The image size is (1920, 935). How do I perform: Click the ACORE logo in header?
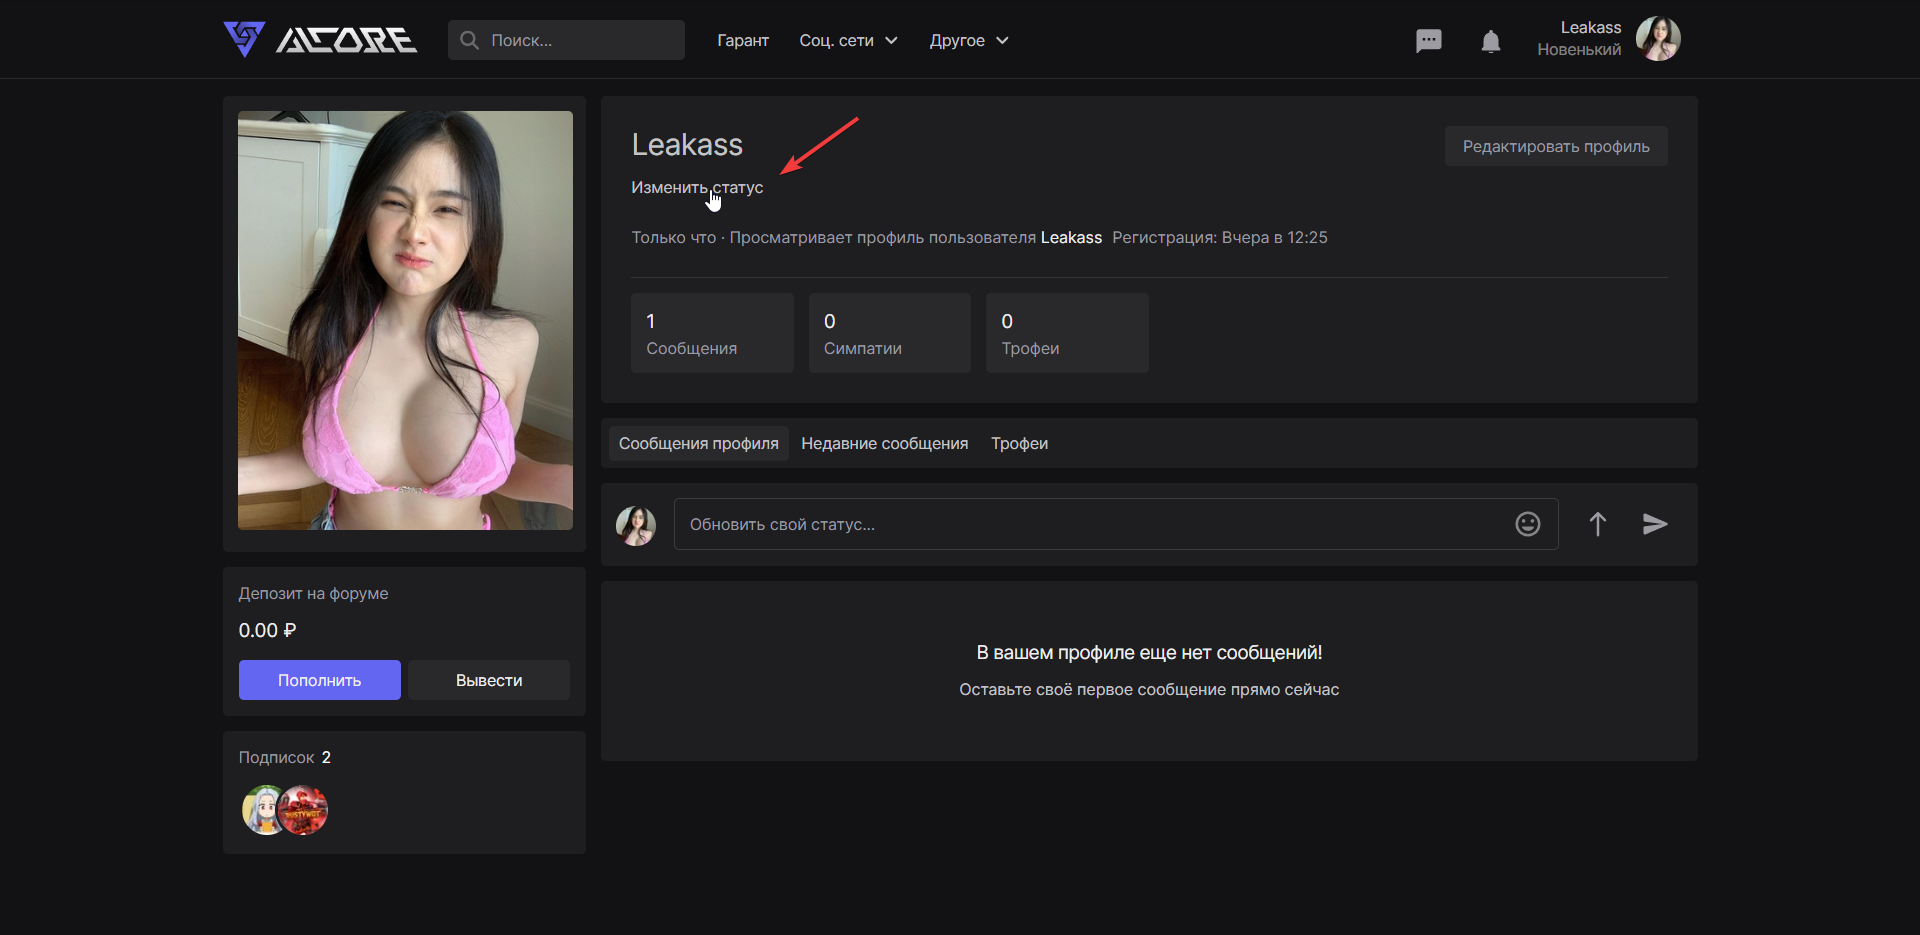[320, 40]
